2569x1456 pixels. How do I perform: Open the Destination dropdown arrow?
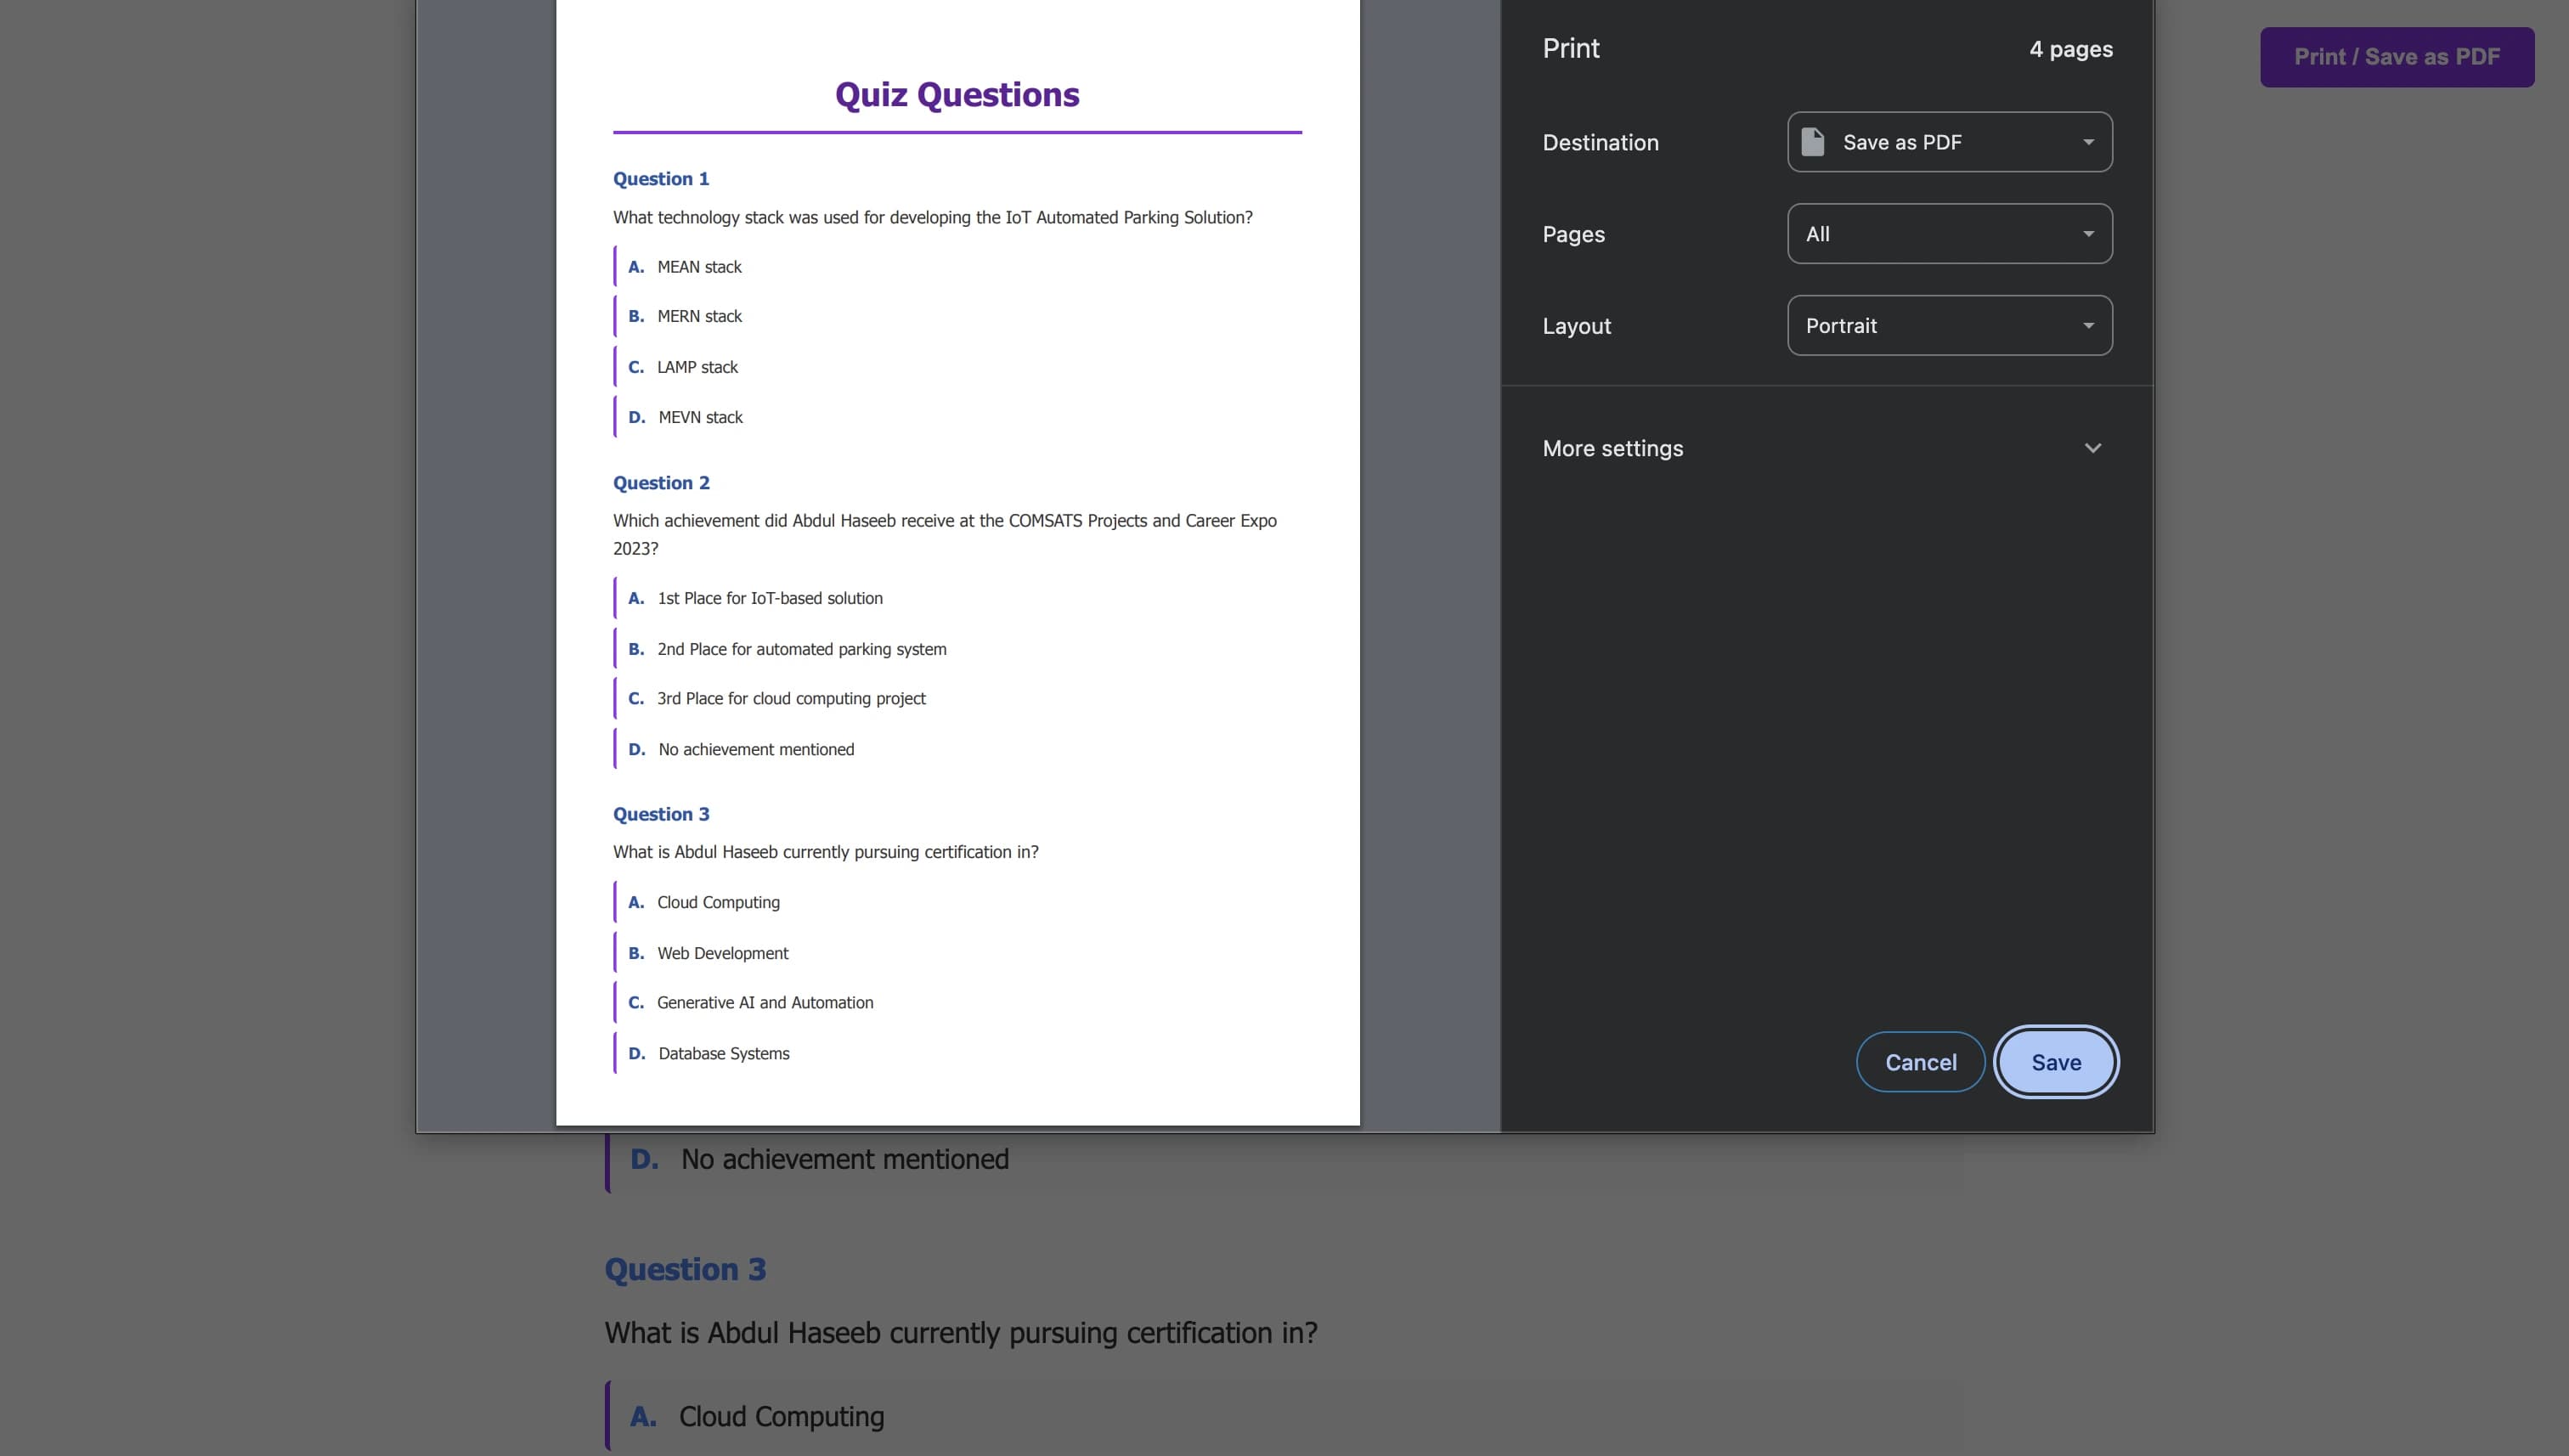(x=2088, y=142)
